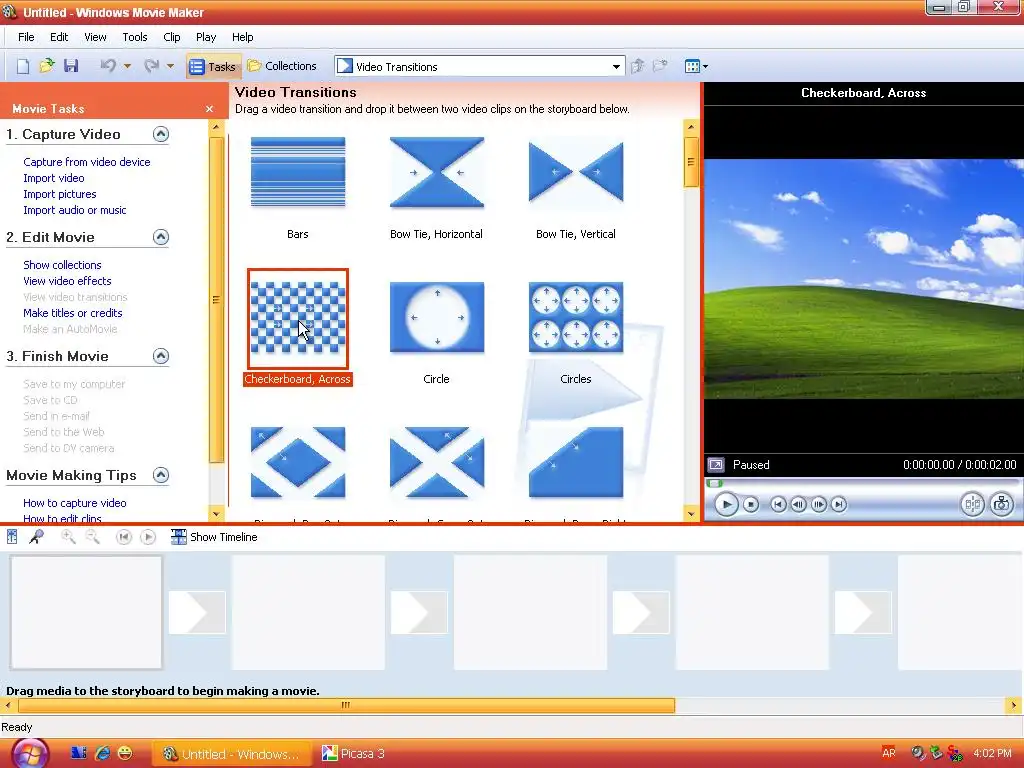Click Import audio or music link
This screenshot has width=1024, height=768.
tap(74, 210)
